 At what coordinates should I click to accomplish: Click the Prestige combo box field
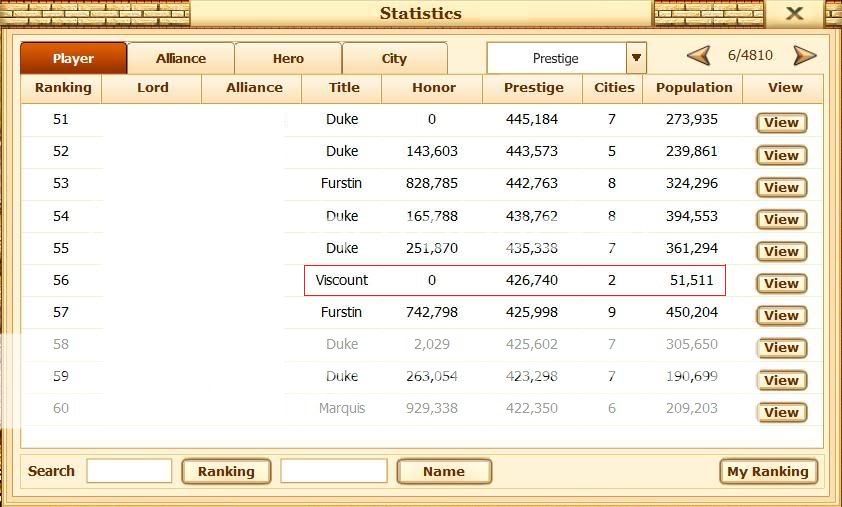[556, 58]
